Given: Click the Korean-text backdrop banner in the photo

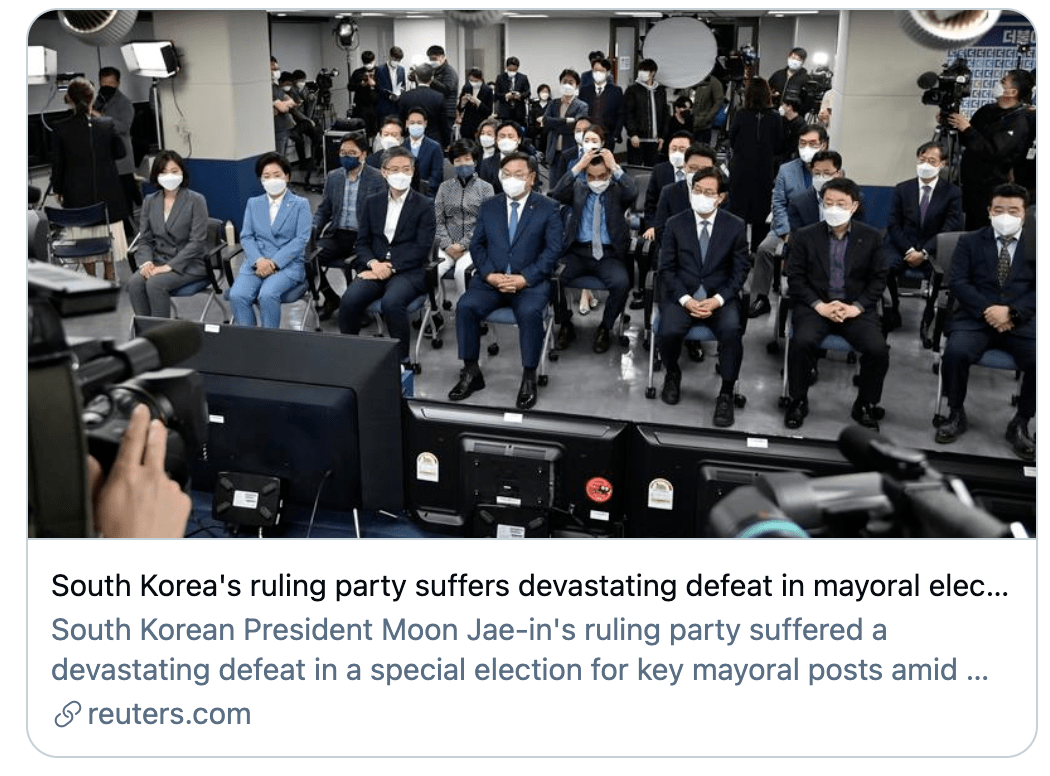Looking at the screenshot, I should pos(990,67).
